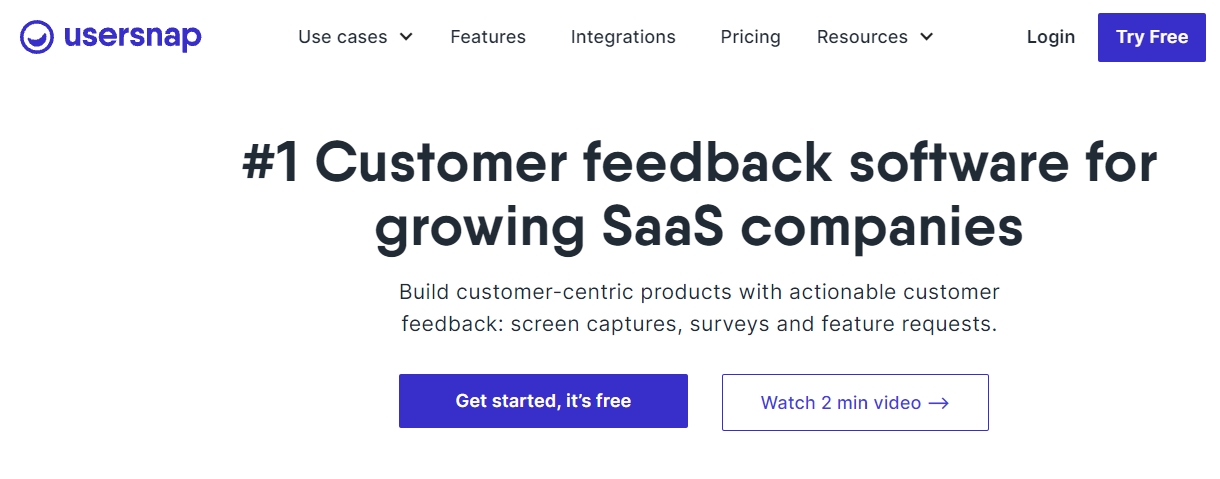Open the Resources menu label
Viewport: 1220px width, 479px height.
(862, 37)
